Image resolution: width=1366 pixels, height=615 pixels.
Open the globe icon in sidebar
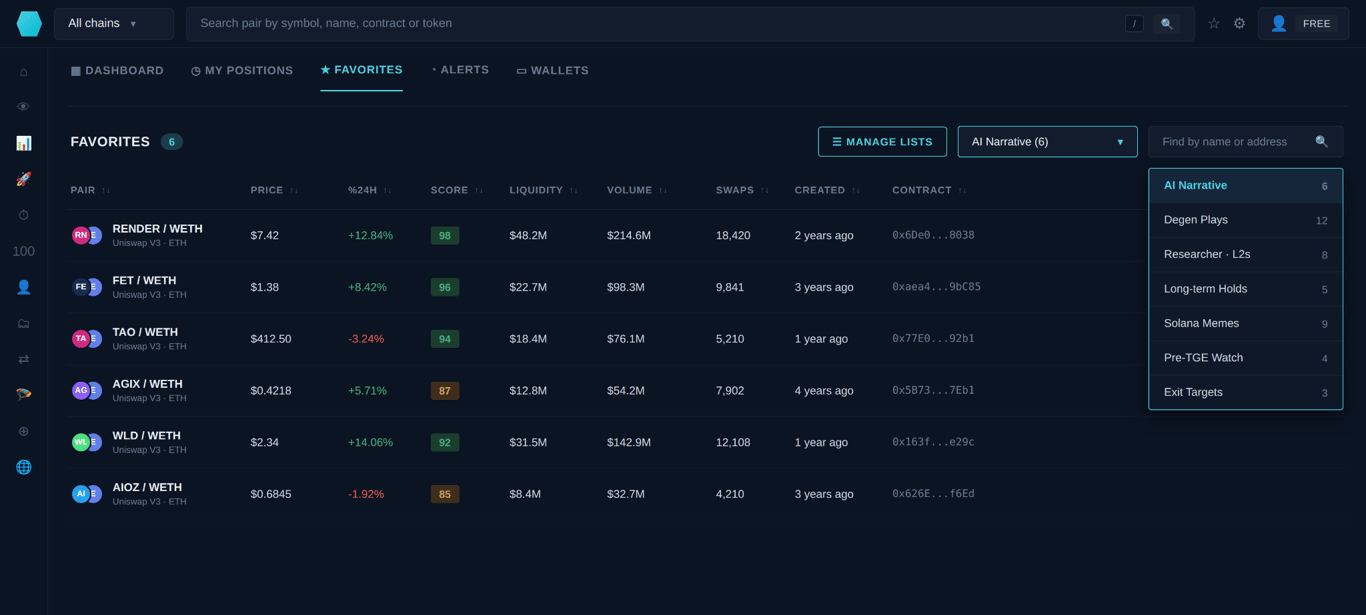(x=23, y=467)
